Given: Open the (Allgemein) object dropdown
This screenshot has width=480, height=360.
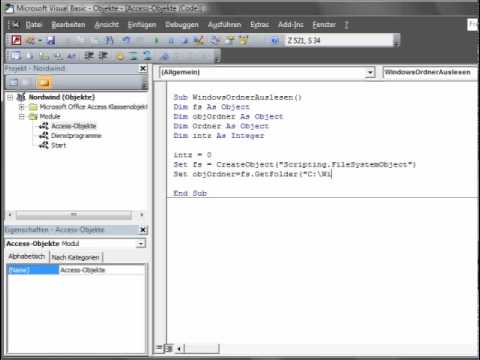Looking at the screenshot, I should coord(370,72).
